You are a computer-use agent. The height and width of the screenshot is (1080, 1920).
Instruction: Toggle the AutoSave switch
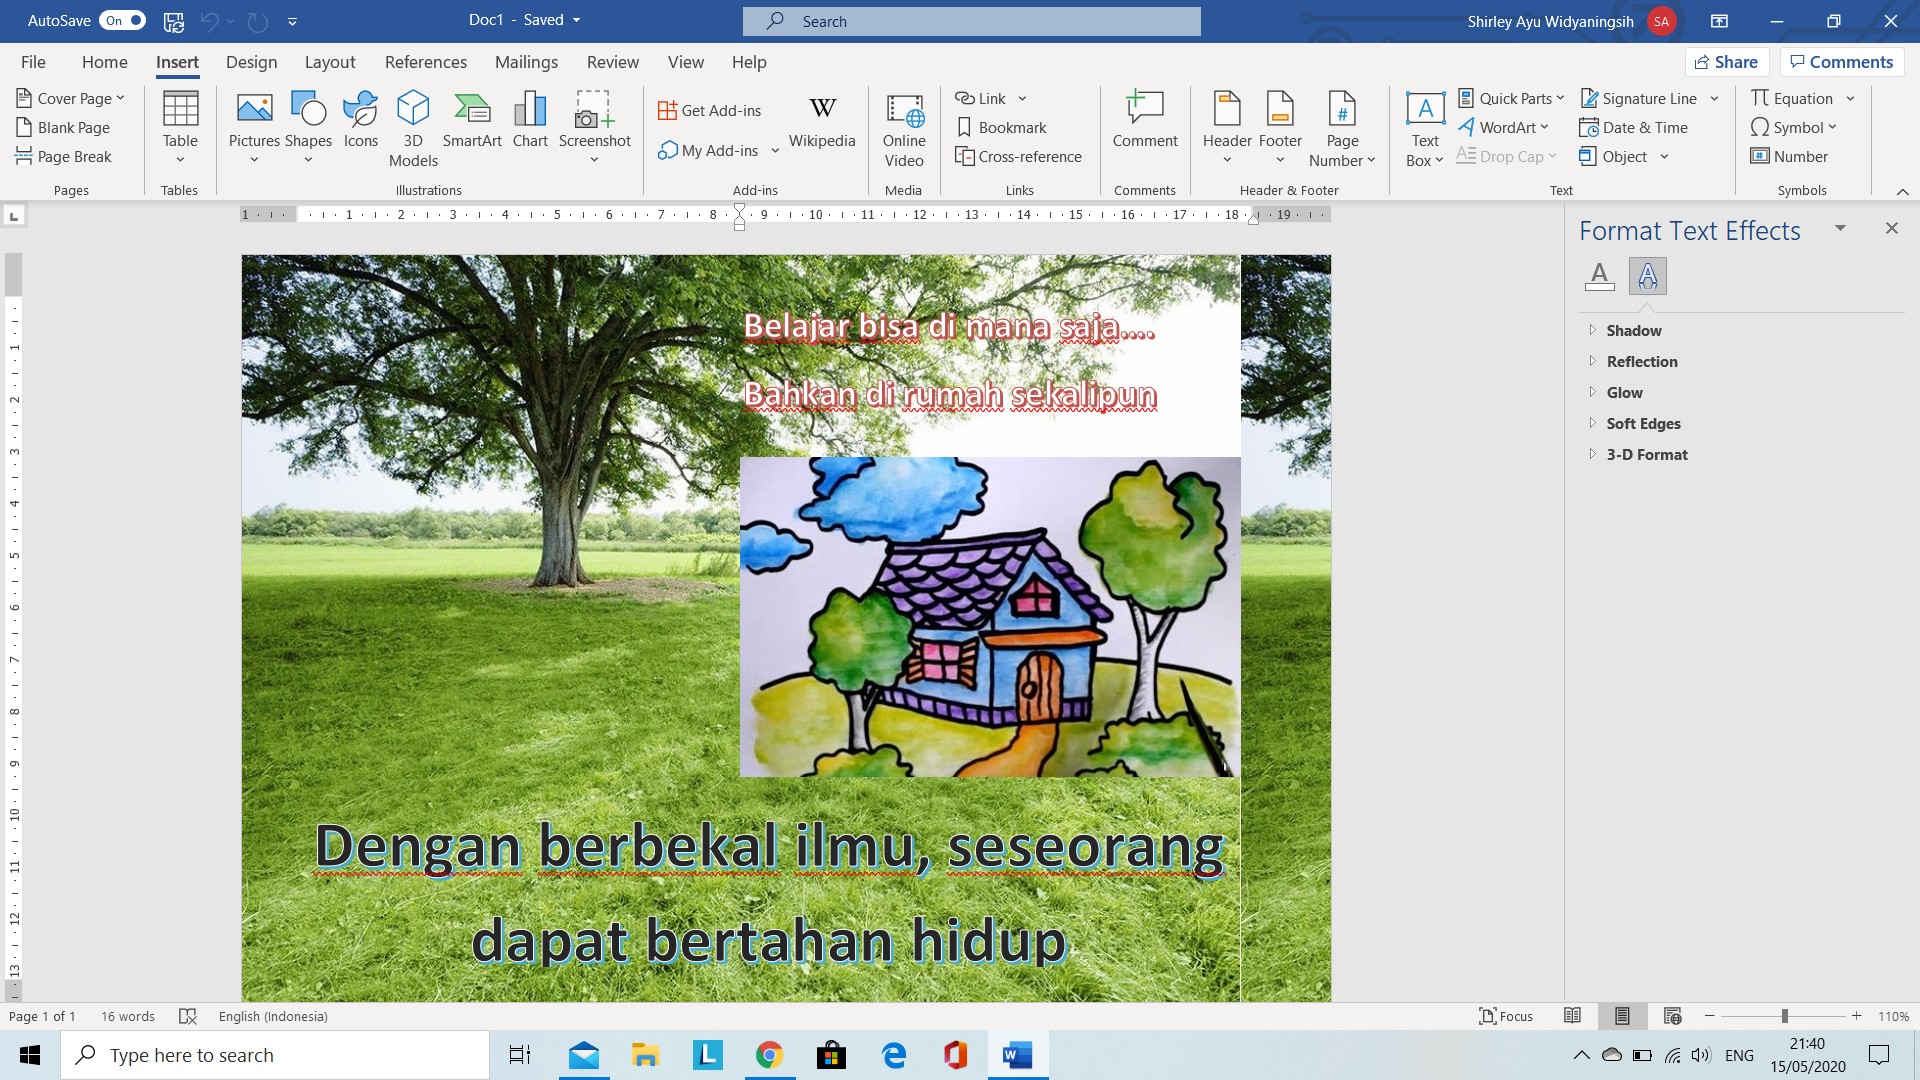tap(122, 20)
